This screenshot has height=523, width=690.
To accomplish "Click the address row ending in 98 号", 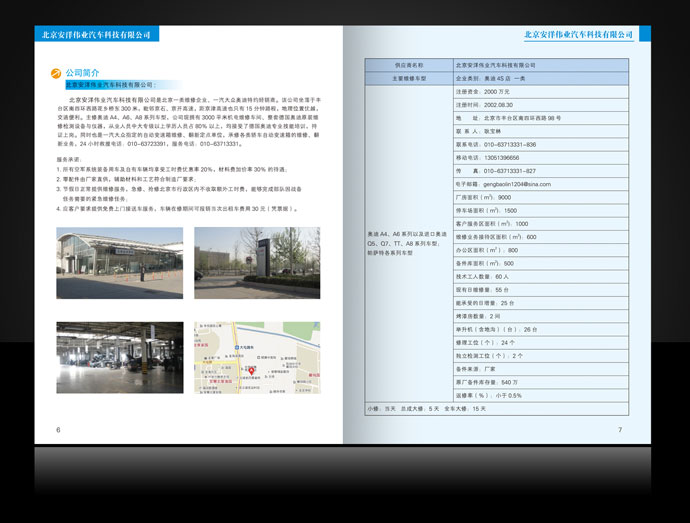I will 541,118.
